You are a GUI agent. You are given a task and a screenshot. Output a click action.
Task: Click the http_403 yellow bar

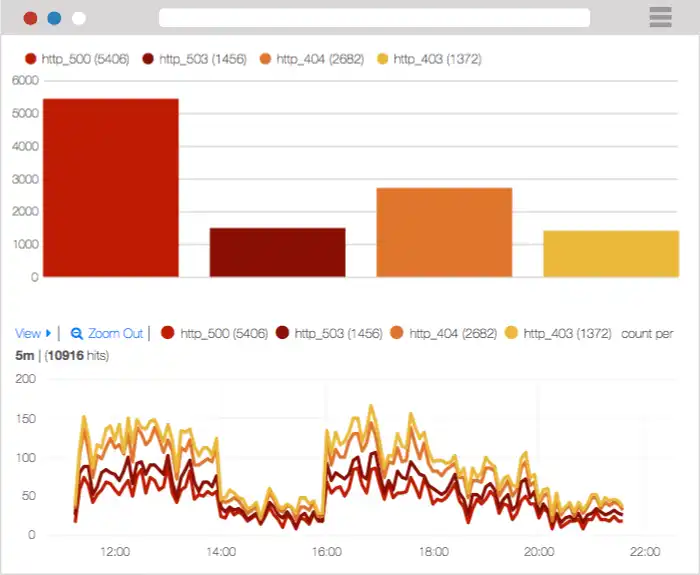[611, 254]
